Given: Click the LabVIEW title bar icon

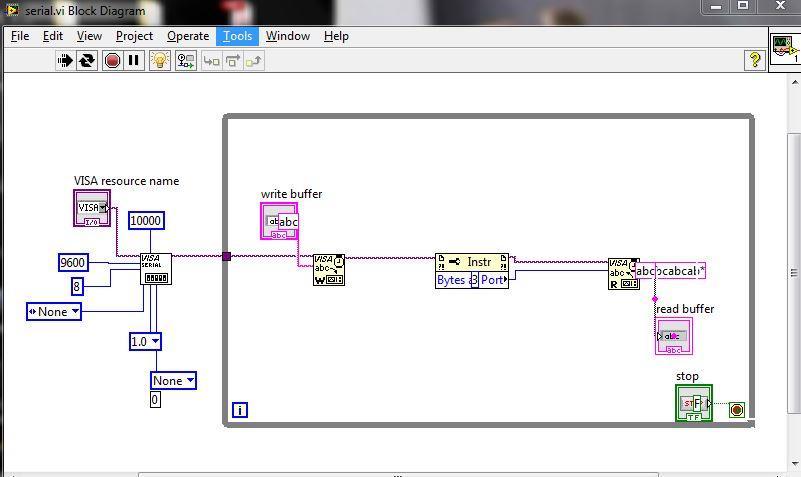Looking at the screenshot, I should [x=12, y=10].
